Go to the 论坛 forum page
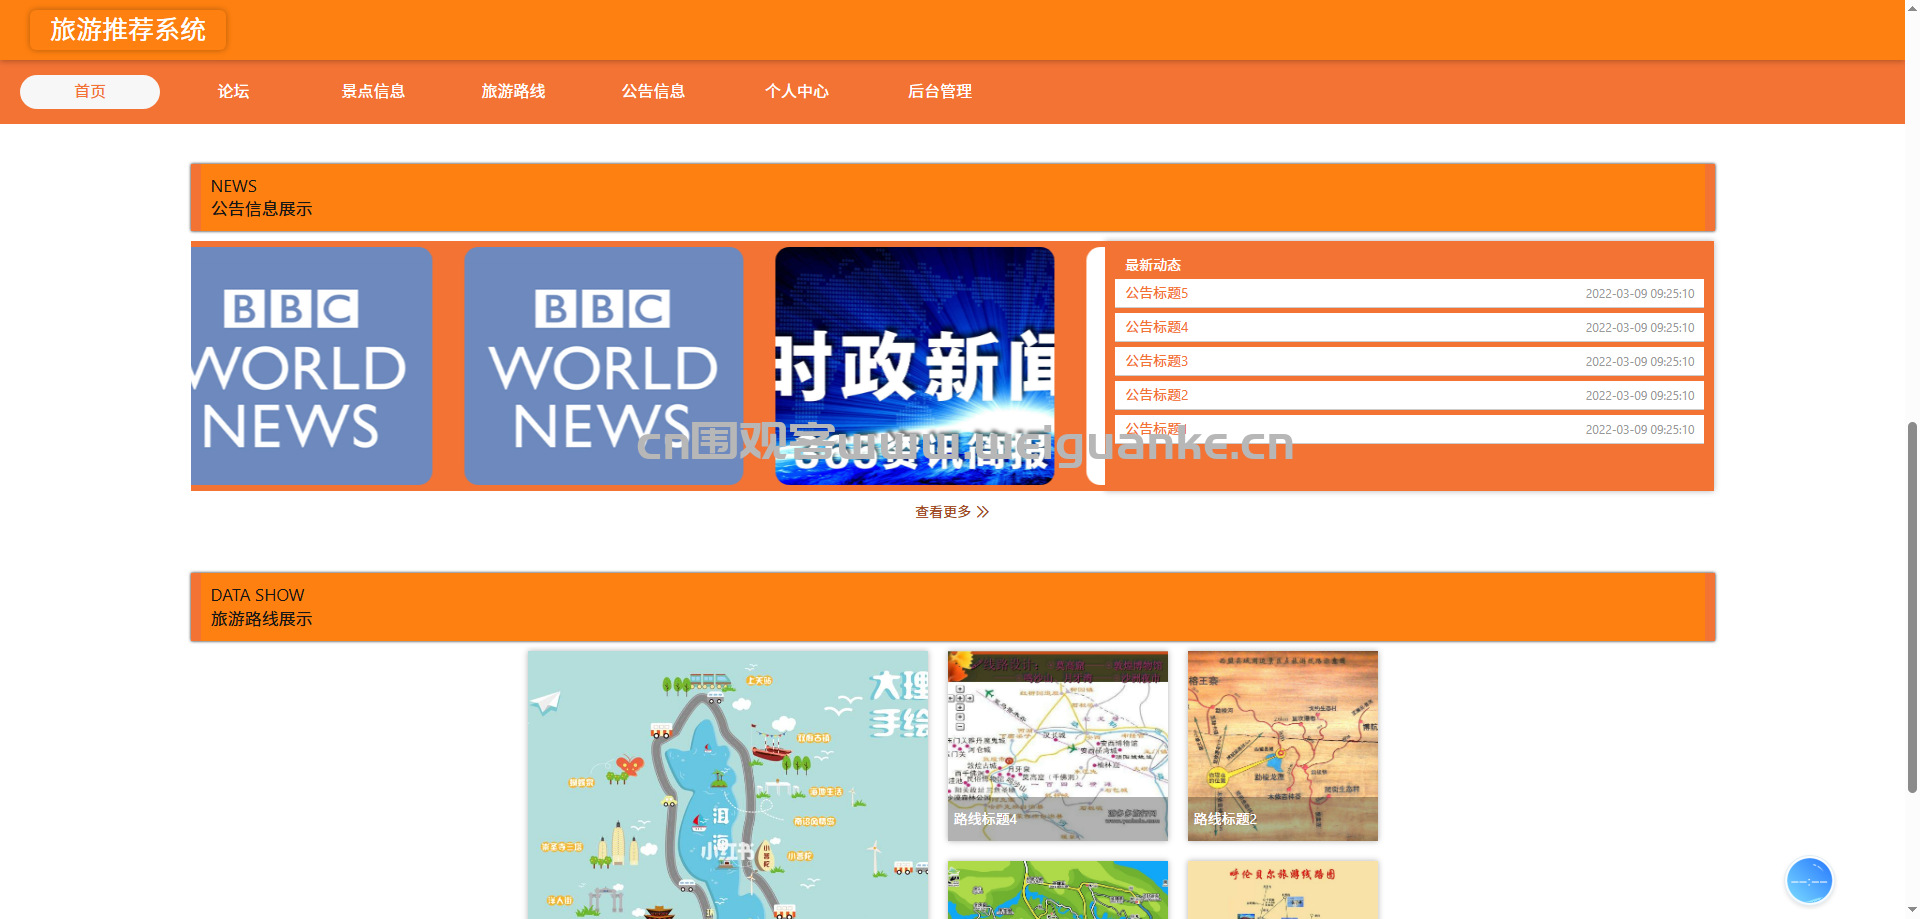 click(233, 92)
